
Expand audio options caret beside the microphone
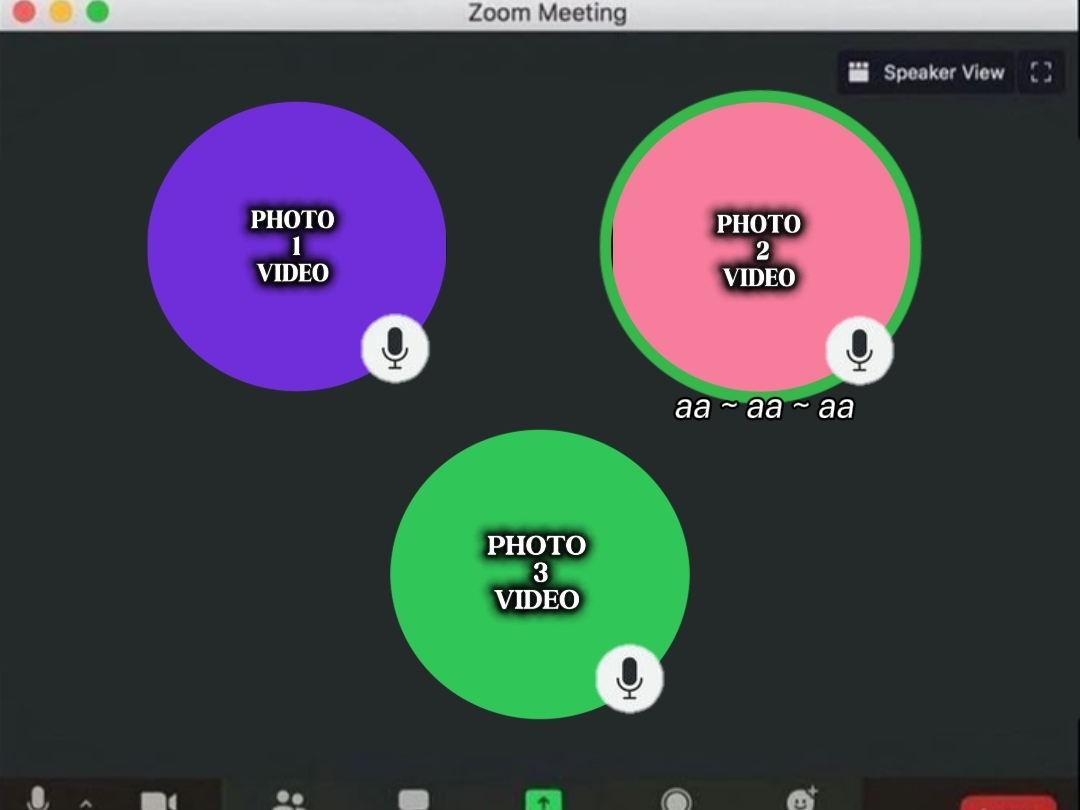click(86, 802)
